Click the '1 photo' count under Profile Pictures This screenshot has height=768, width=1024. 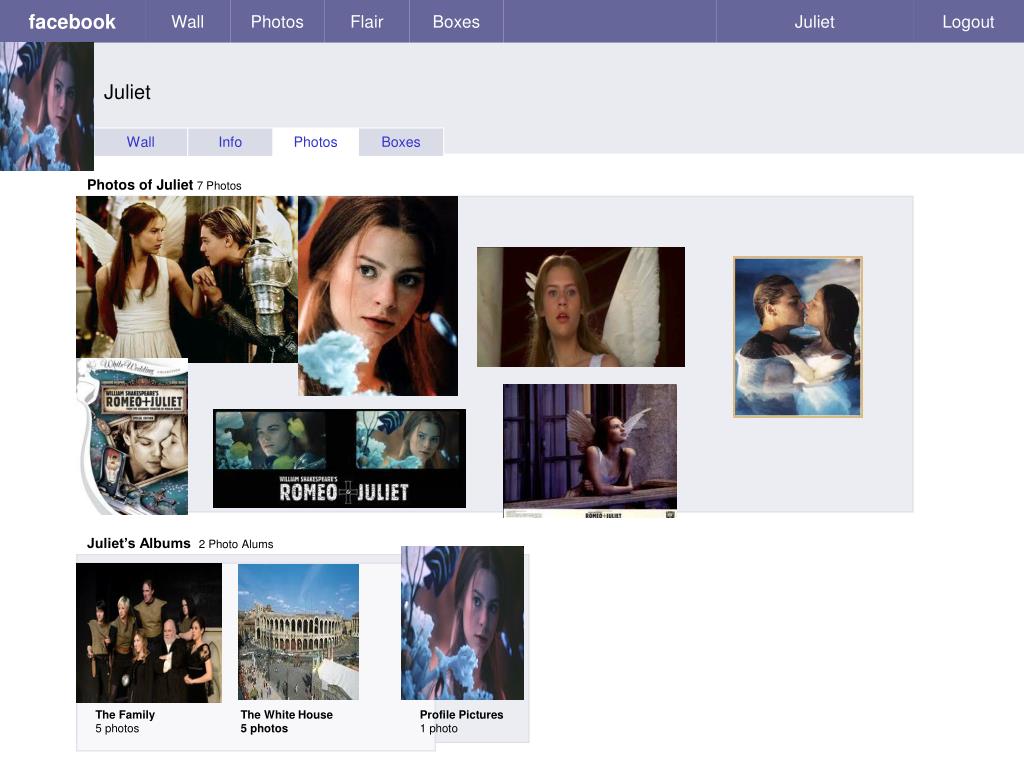click(x=439, y=728)
